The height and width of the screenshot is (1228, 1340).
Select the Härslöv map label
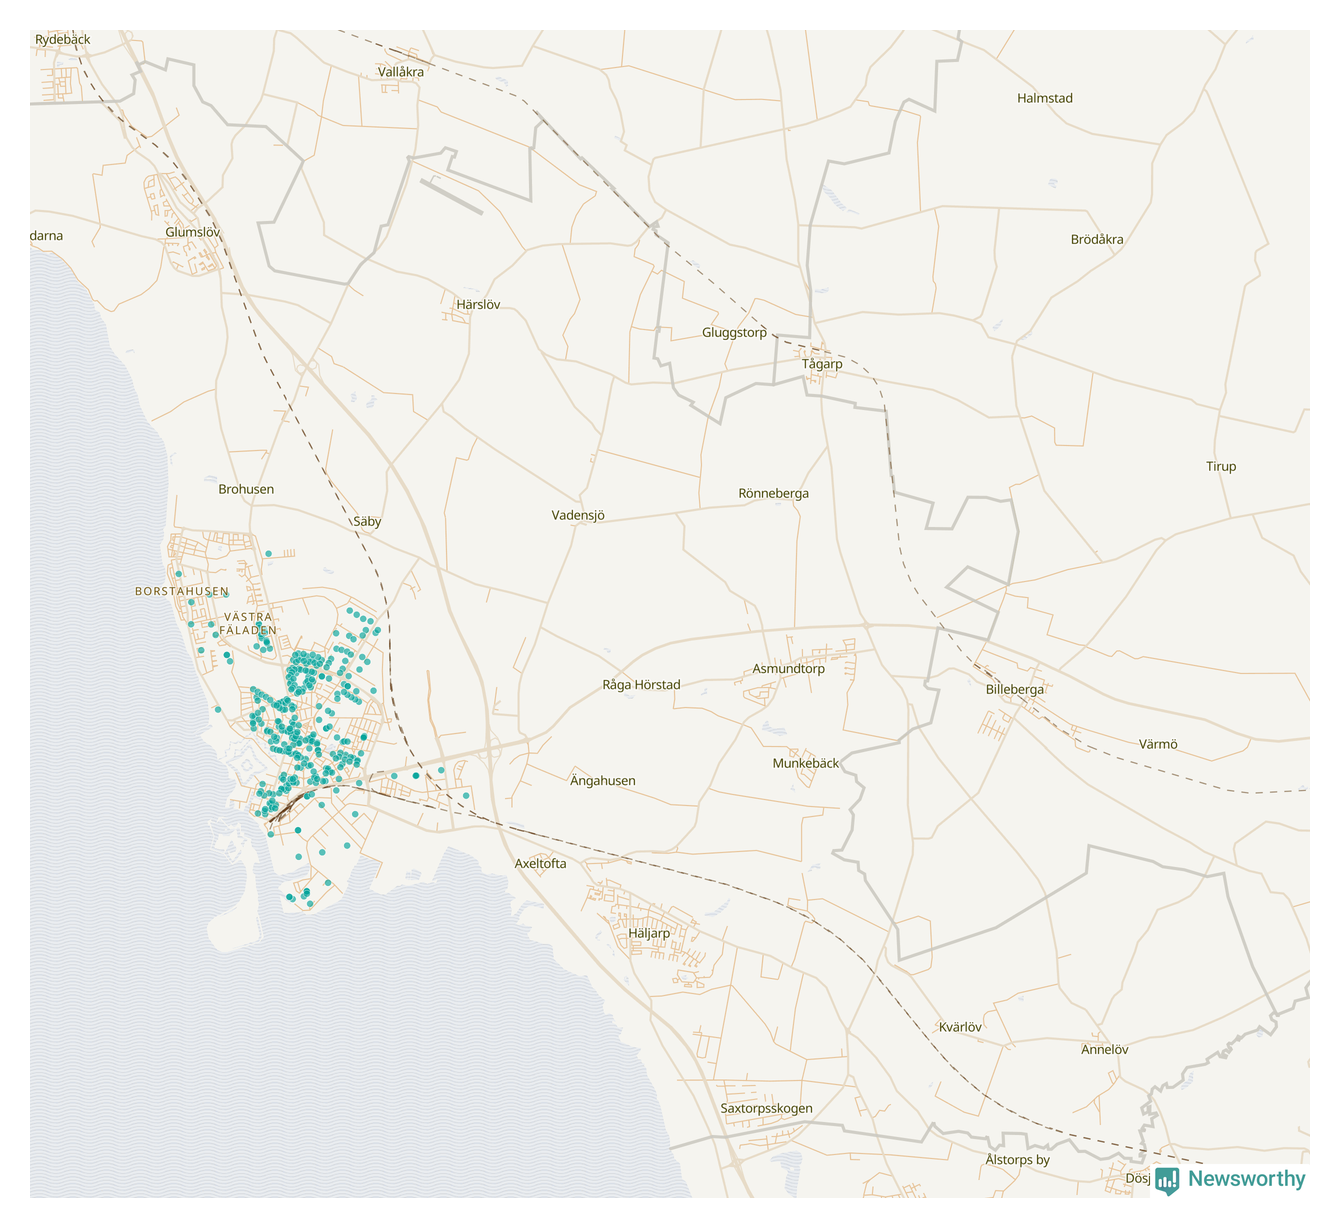pyautogui.click(x=477, y=304)
